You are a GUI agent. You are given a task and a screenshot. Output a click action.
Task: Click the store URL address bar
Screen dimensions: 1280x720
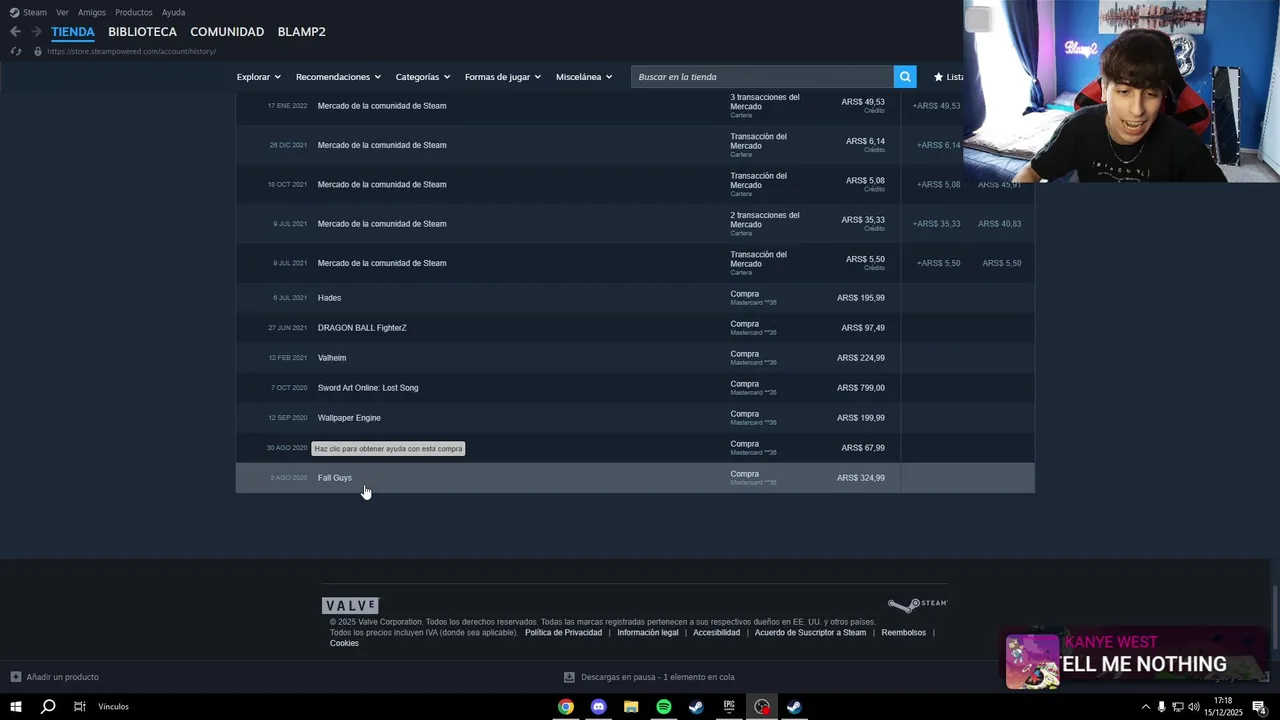(131, 51)
